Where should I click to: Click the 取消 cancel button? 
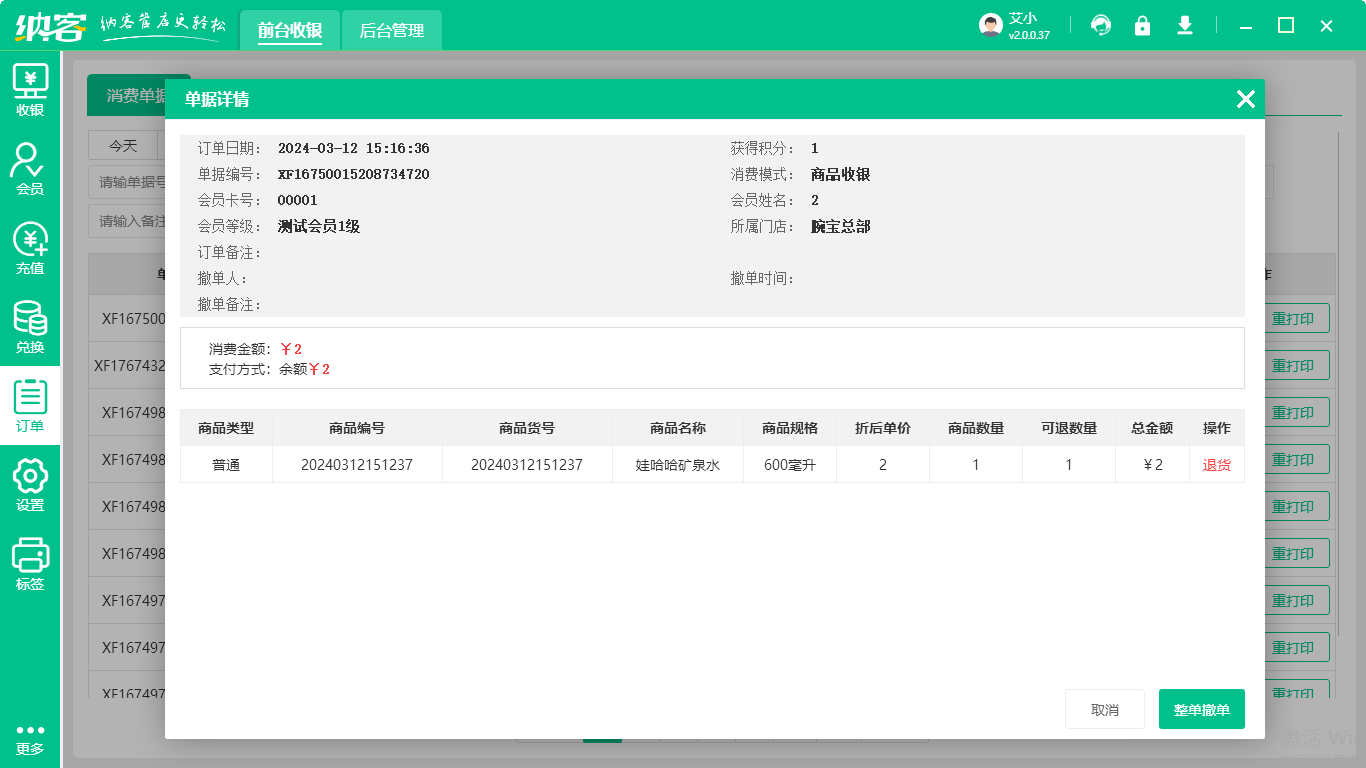click(x=1104, y=709)
